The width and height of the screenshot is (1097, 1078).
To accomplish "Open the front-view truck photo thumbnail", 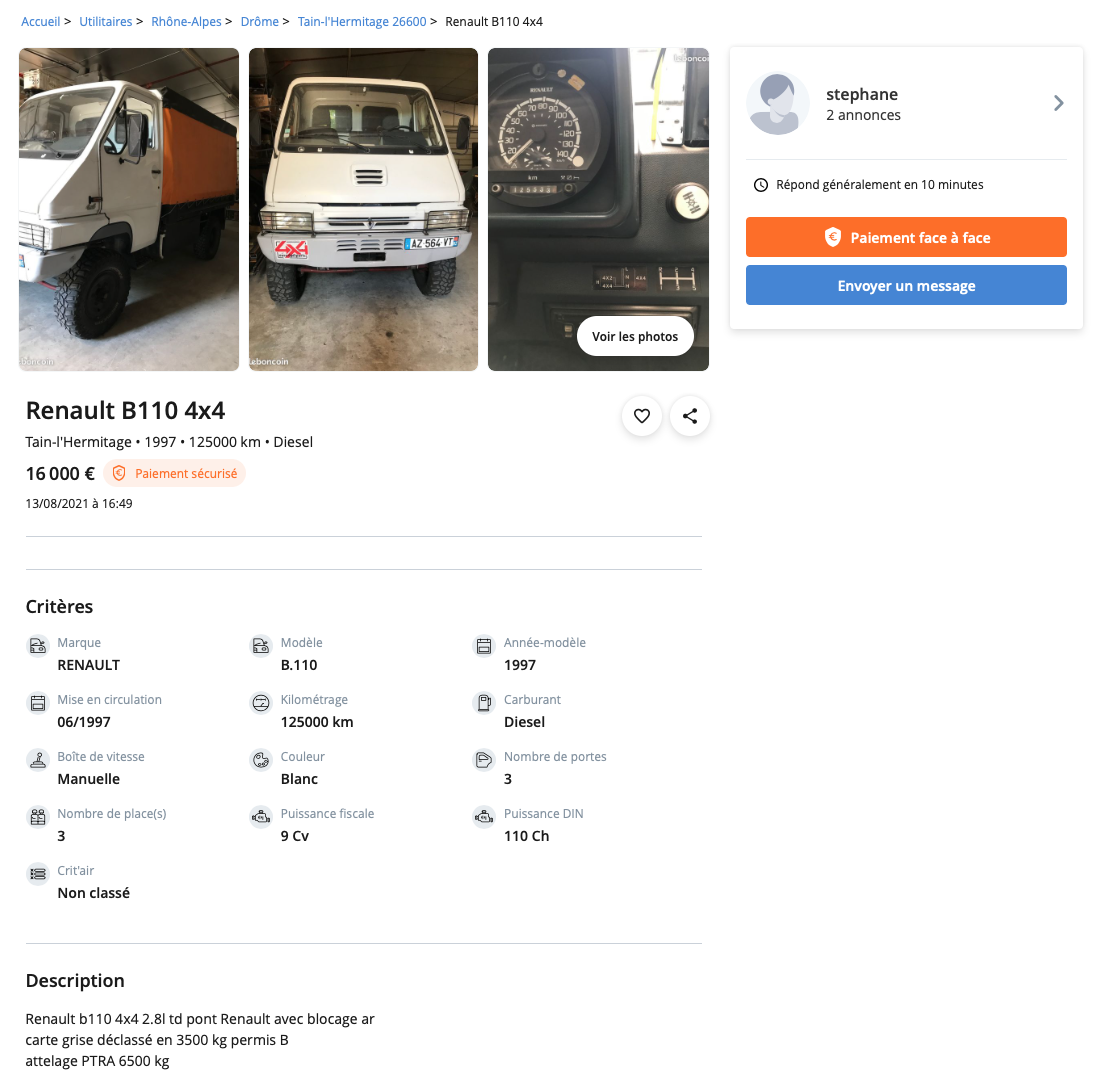I will (363, 209).
